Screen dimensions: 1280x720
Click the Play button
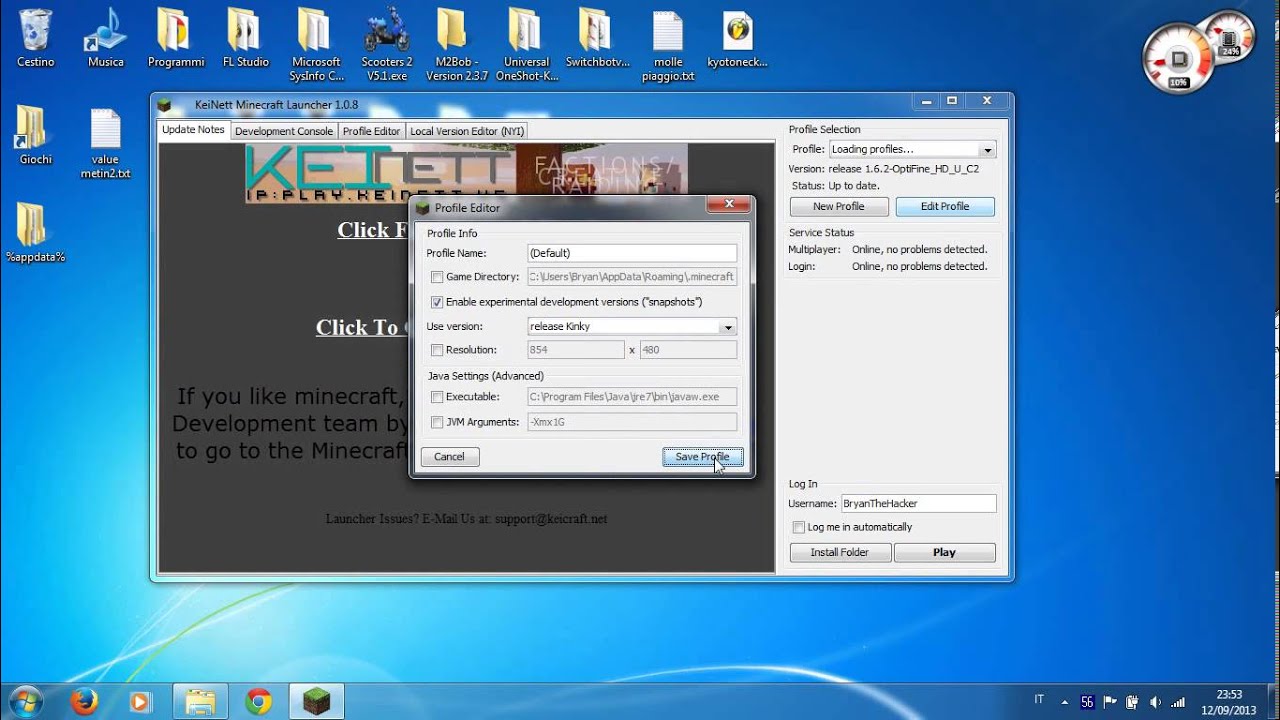click(x=944, y=552)
